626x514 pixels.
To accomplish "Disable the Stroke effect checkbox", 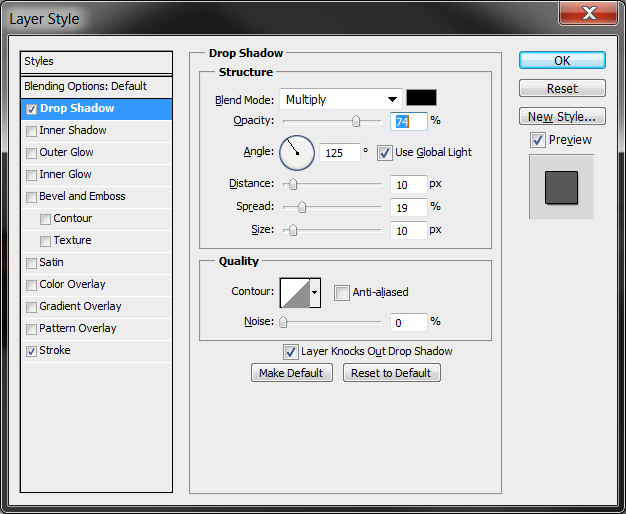I will point(32,351).
